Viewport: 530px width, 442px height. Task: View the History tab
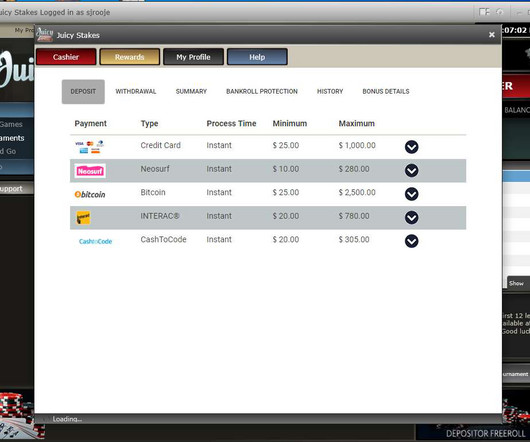[330, 92]
